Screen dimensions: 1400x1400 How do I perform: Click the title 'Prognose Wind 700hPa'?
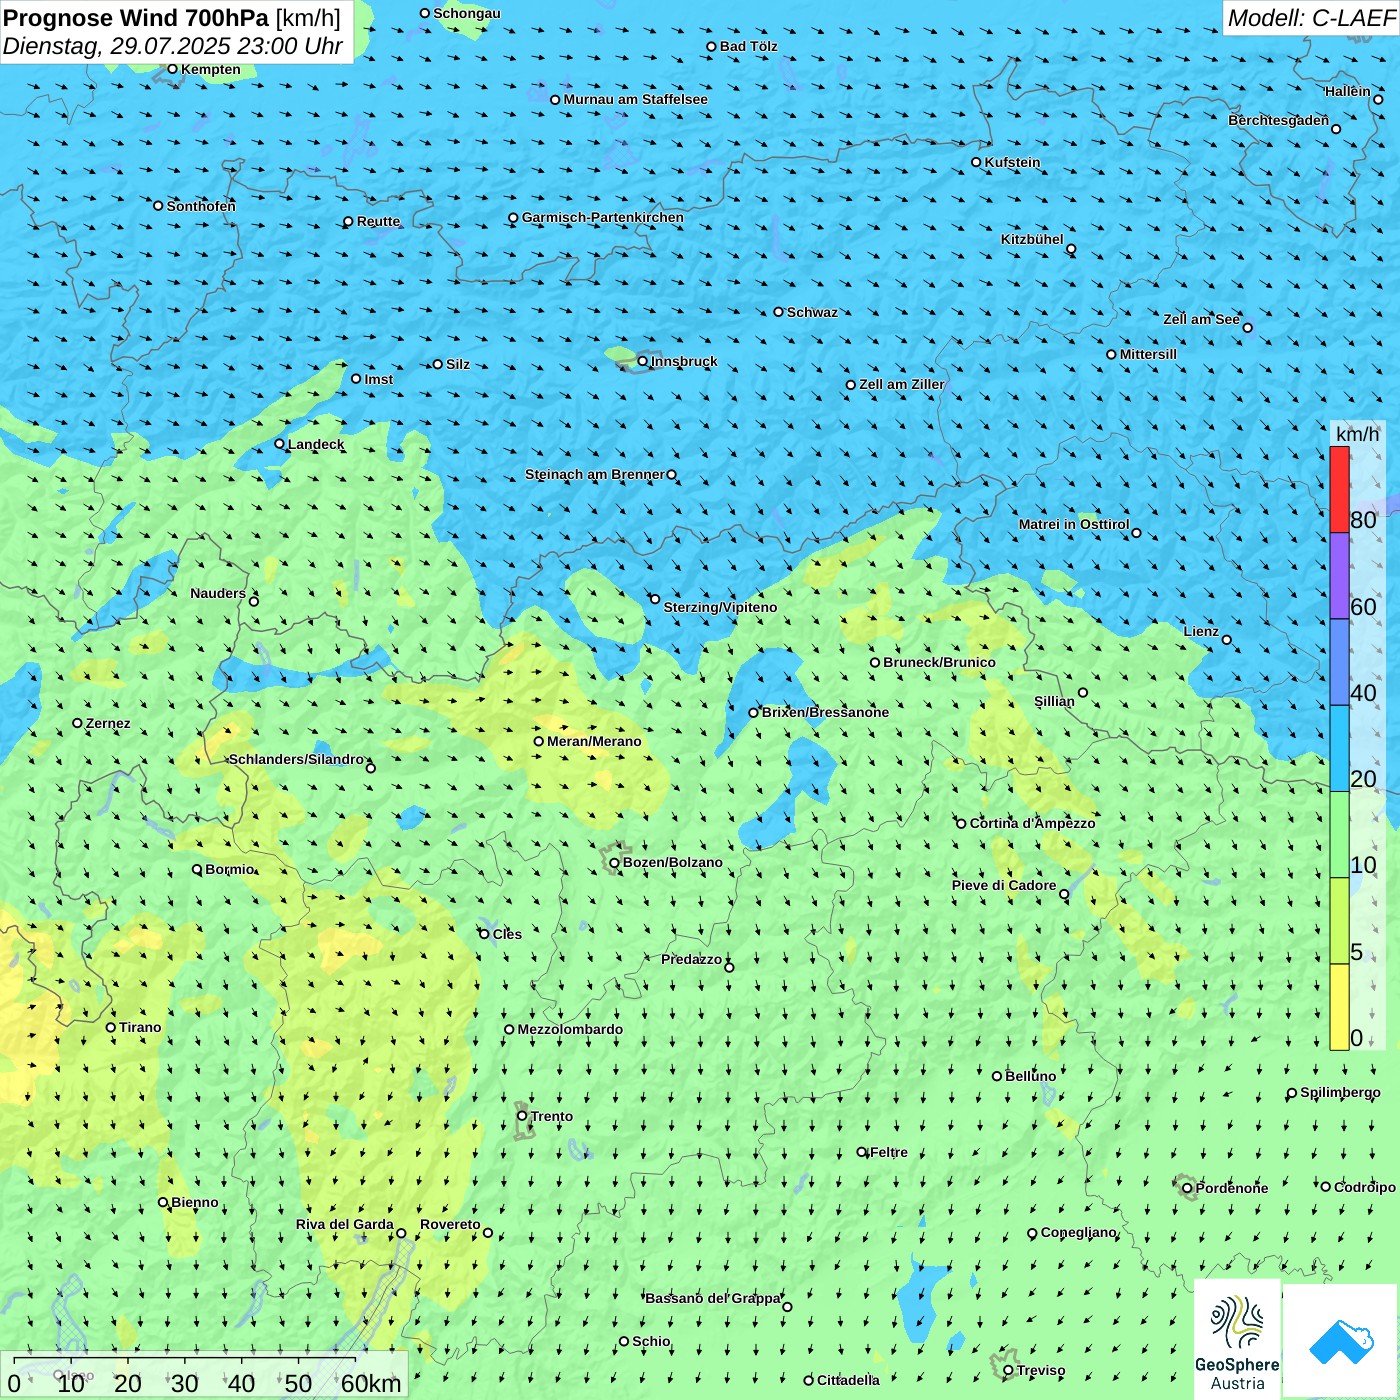[x=137, y=18]
